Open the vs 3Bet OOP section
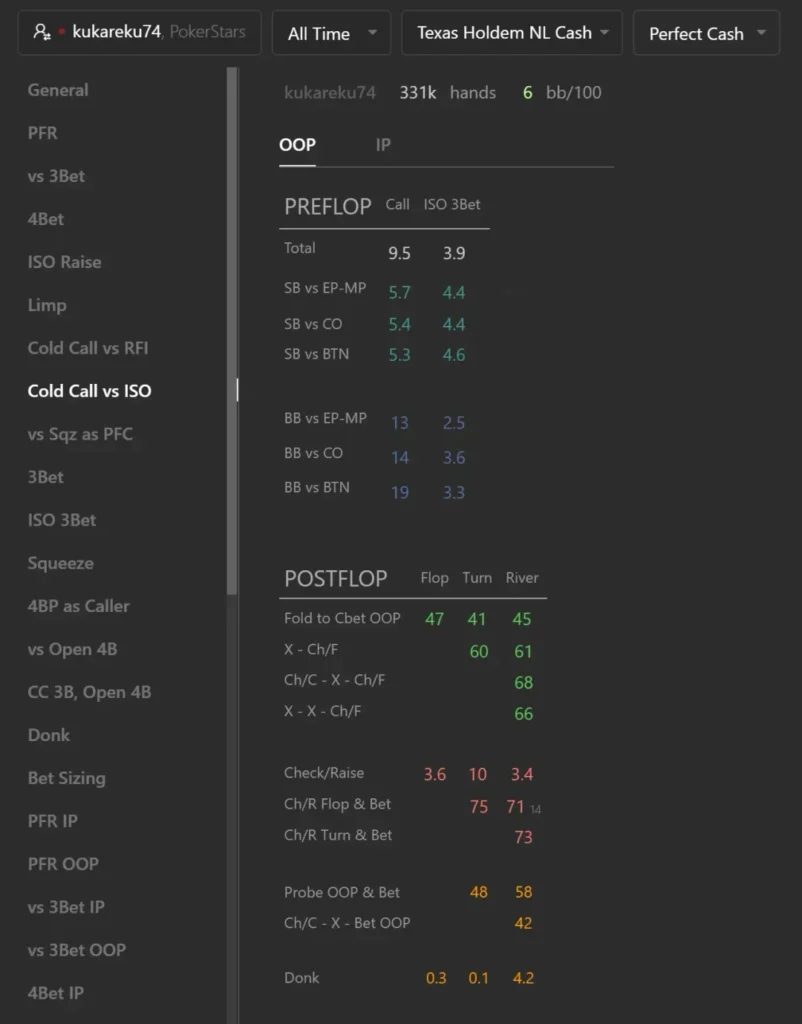Screen dimensions: 802x1024 76,950
